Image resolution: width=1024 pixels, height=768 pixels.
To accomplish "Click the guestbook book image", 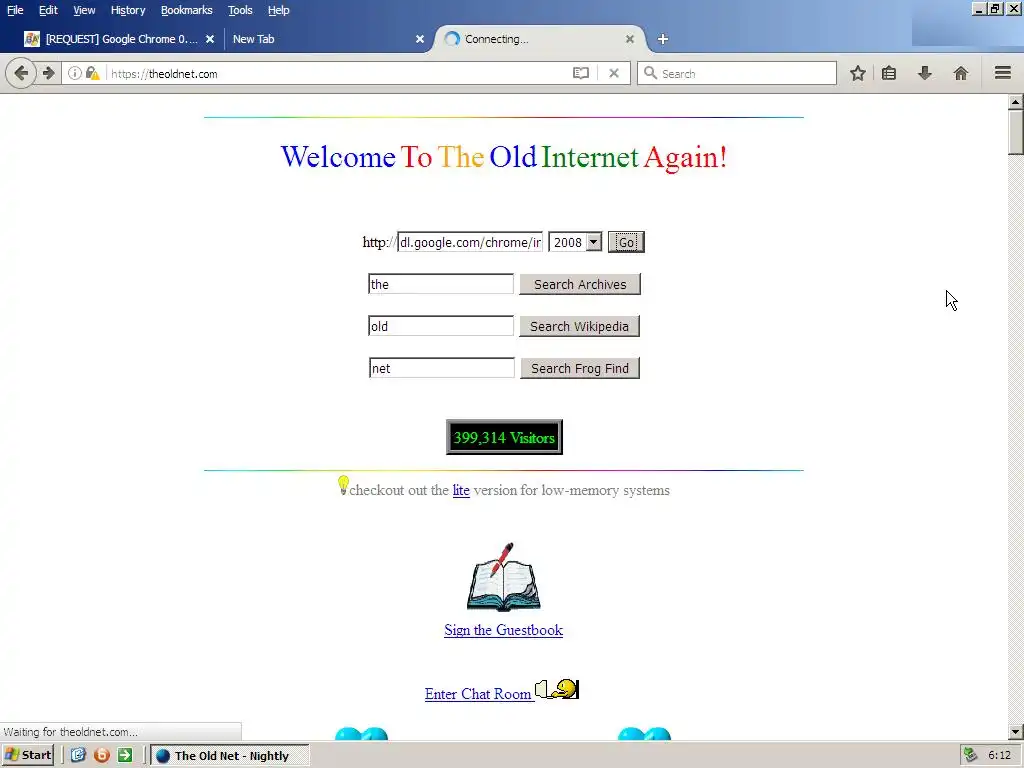I will (504, 577).
